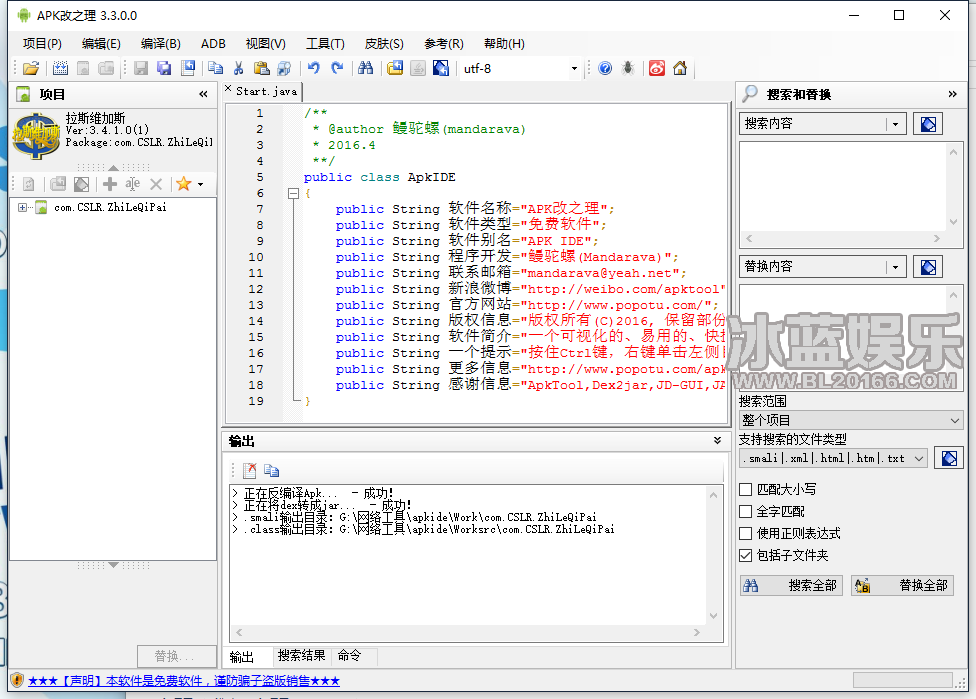Screen dimensions: 976x699
Task: Toggle 全字匹配 checkbox
Action: tap(746, 512)
